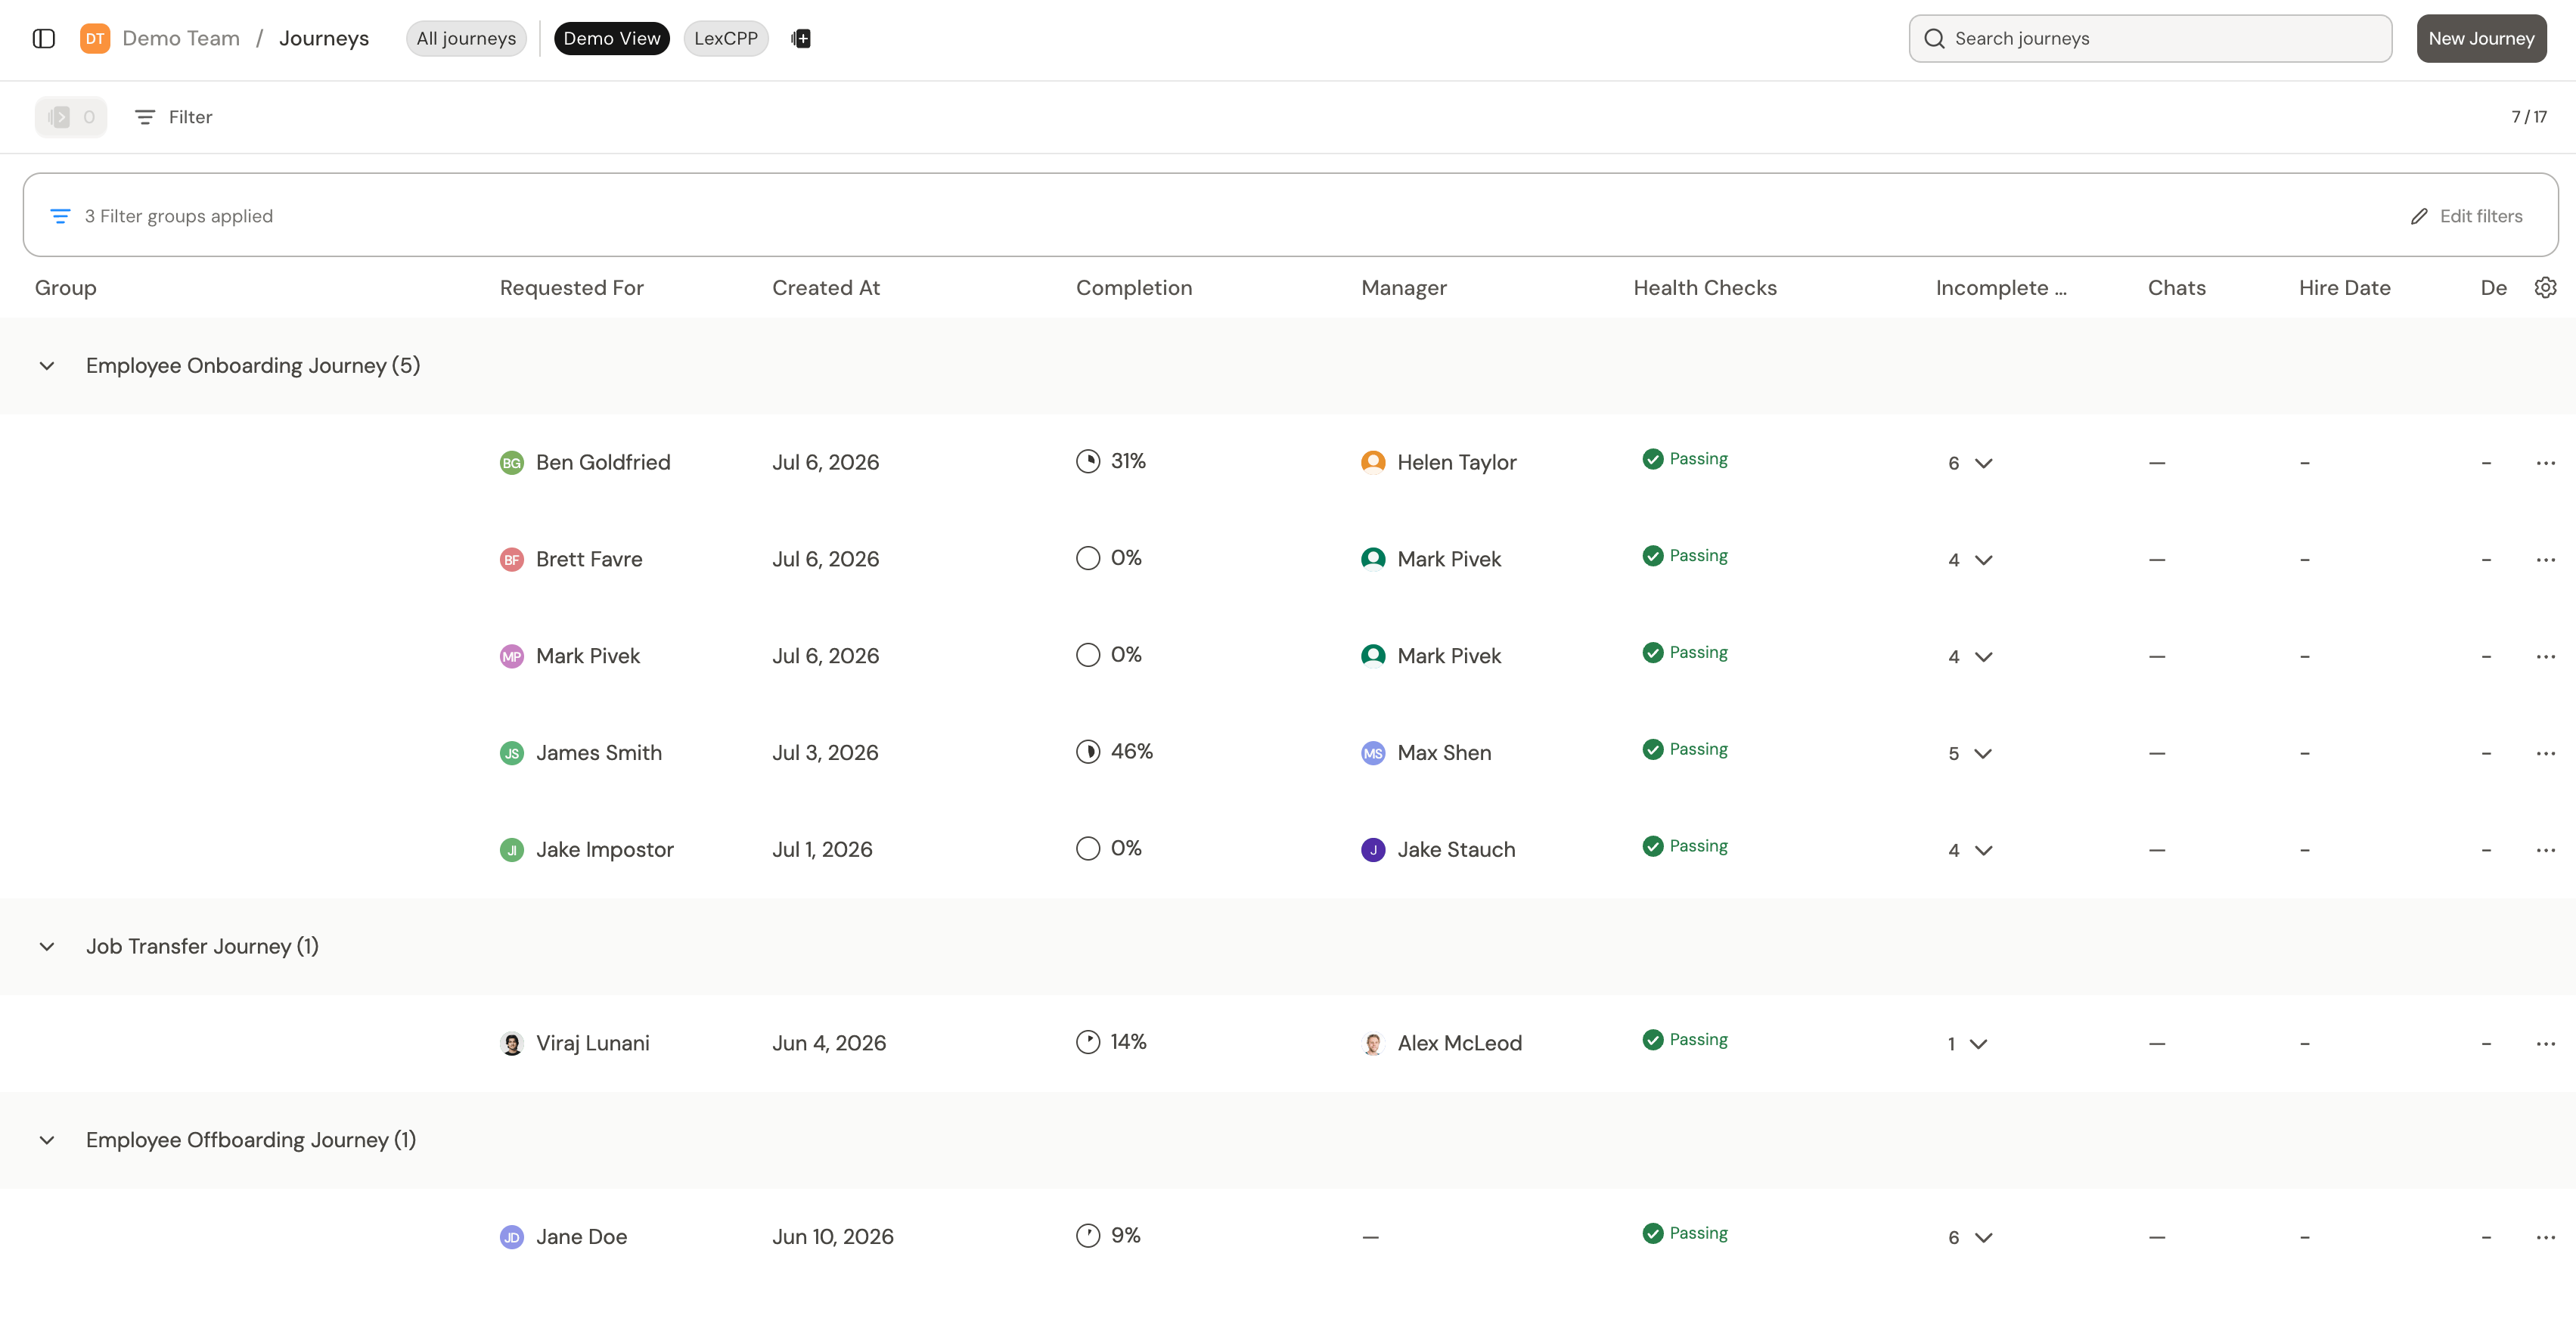Click James Smith's JS avatar
2576x1337 pixels.
(x=511, y=753)
